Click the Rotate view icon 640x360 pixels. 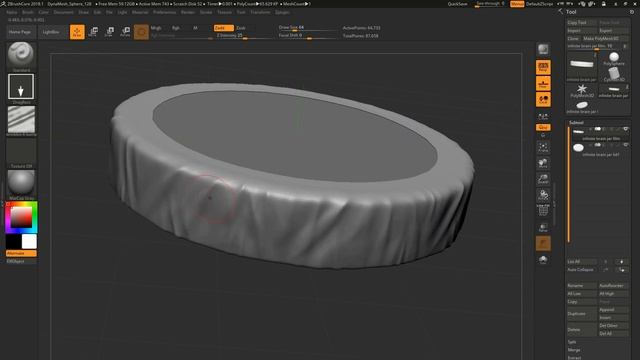click(x=543, y=195)
